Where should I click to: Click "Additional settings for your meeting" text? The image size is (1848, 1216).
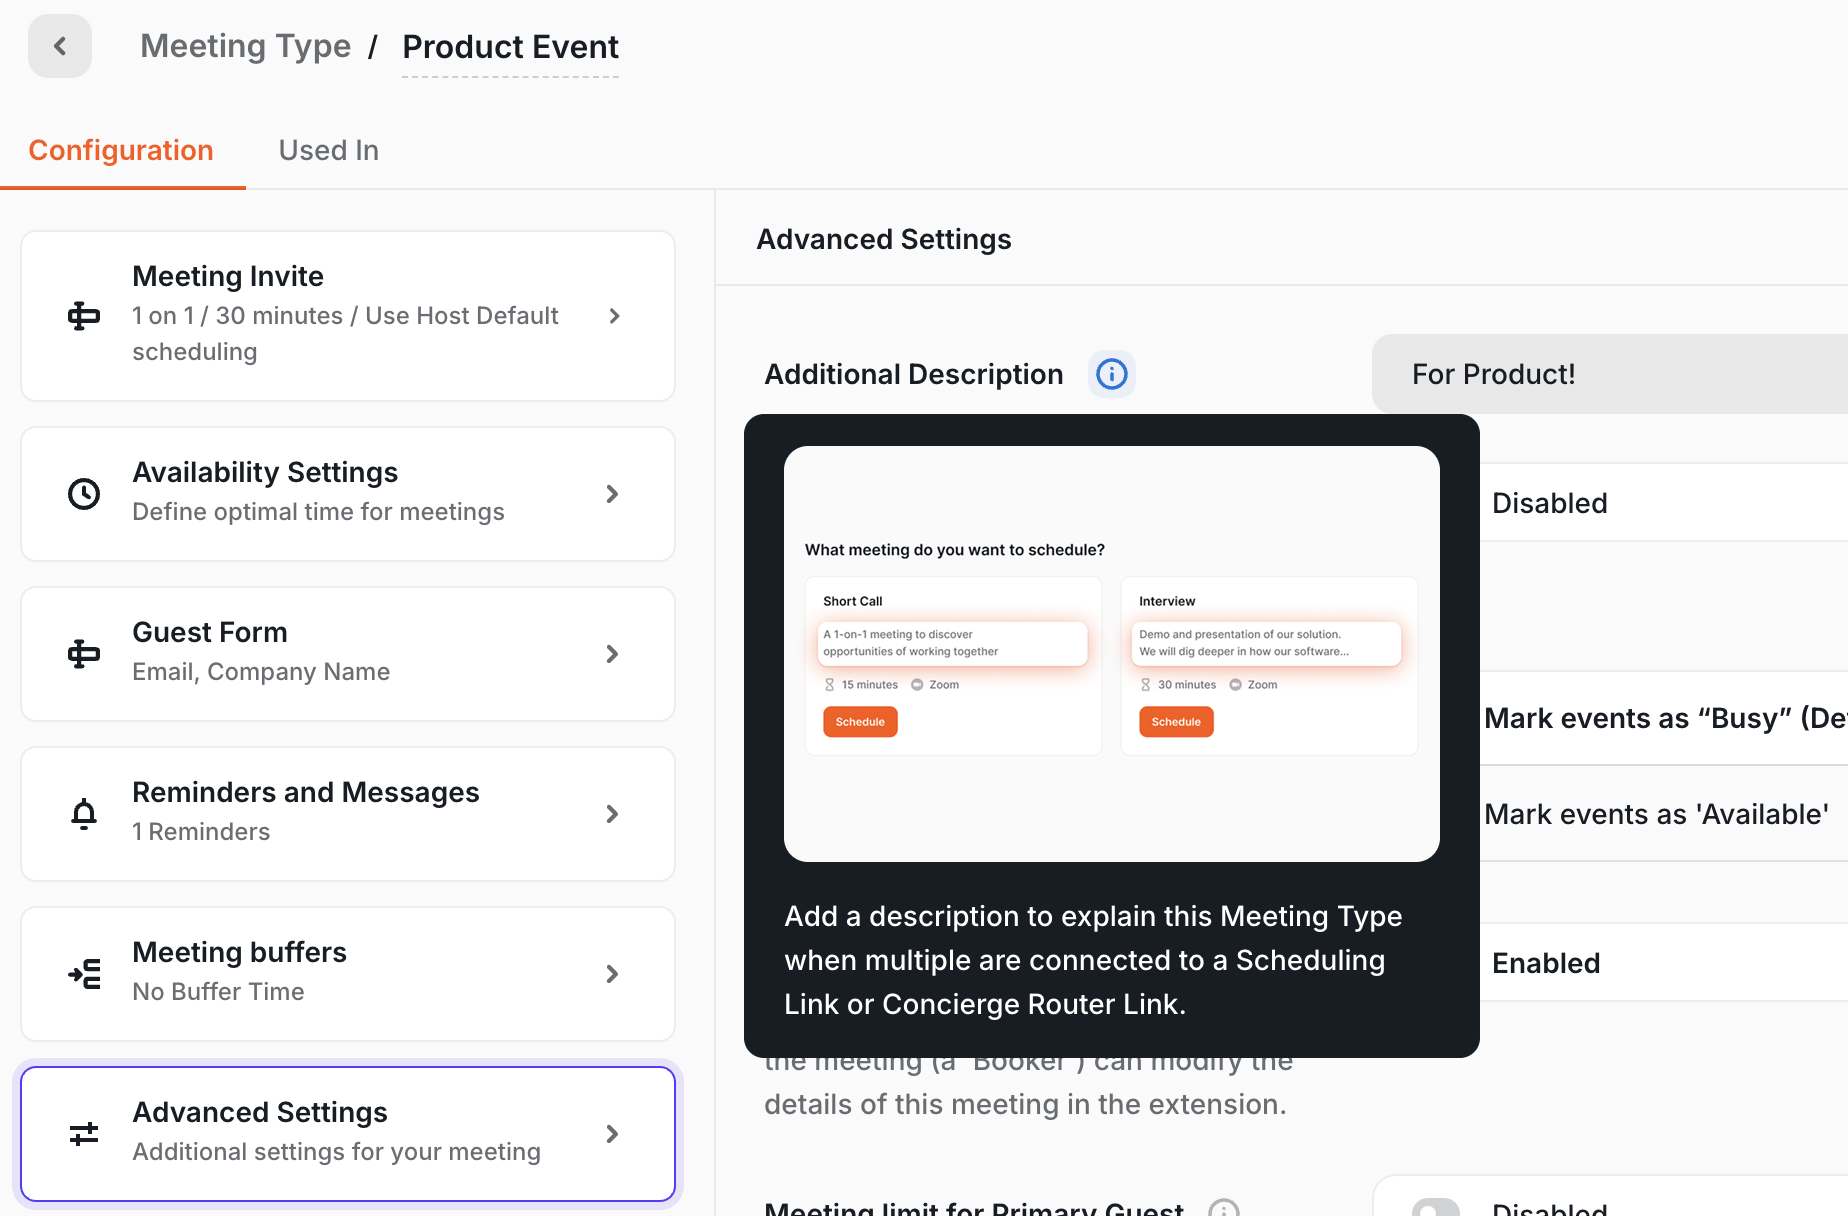pyautogui.click(x=336, y=1152)
